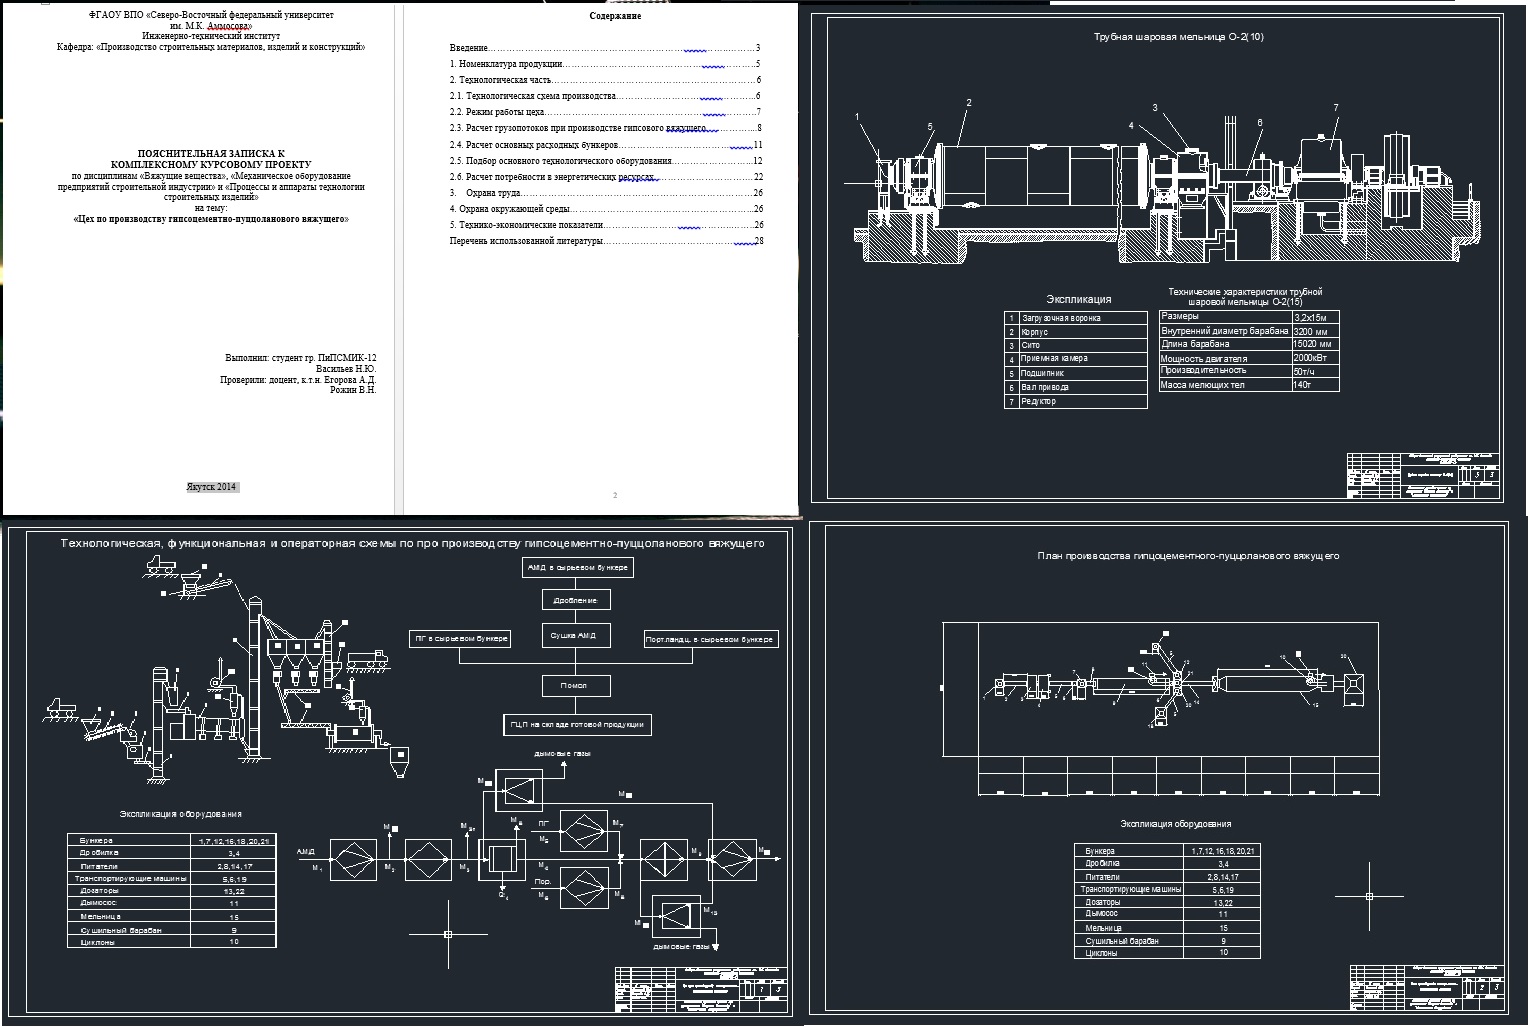Select the '3. Охрана труда' contents entry
The height and width of the screenshot is (1027, 1529).
605,193
